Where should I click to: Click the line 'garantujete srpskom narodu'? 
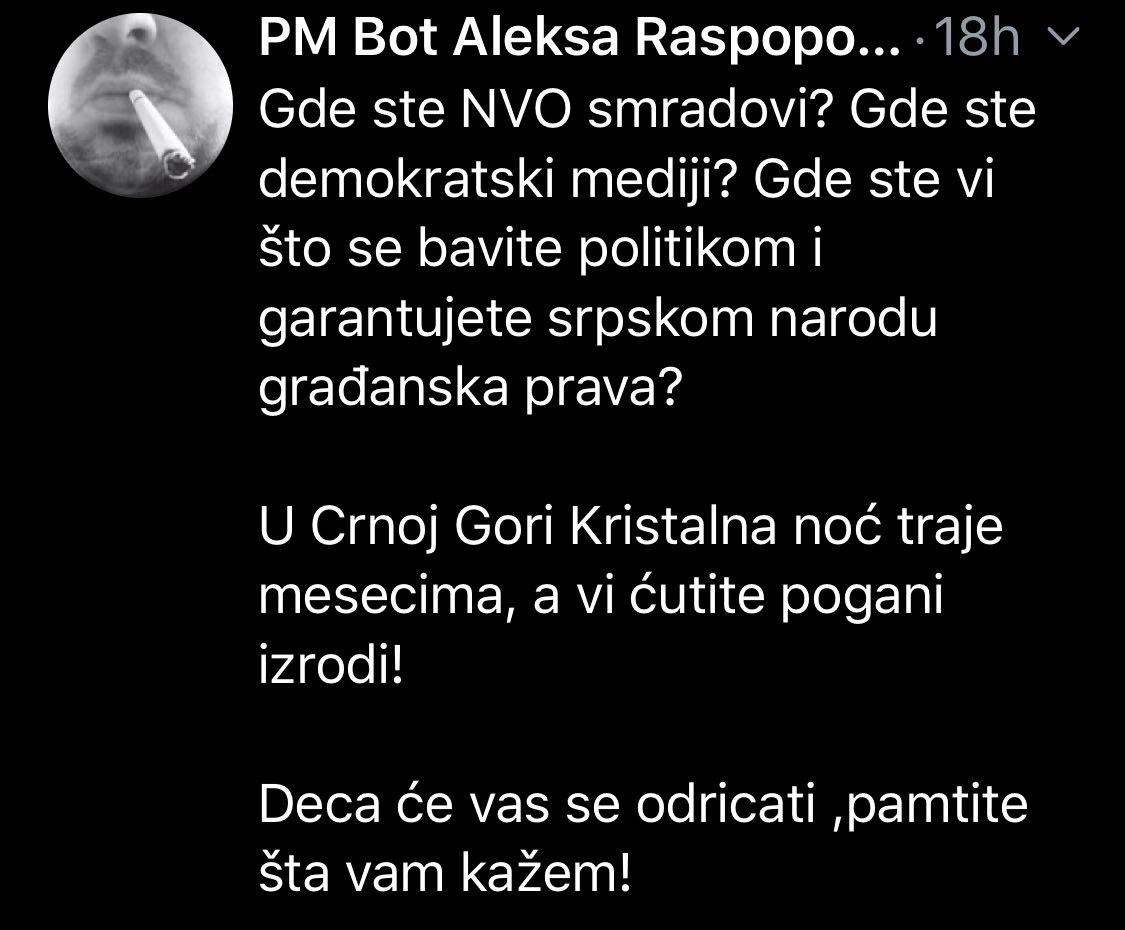pyautogui.click(x=598, y=319)
